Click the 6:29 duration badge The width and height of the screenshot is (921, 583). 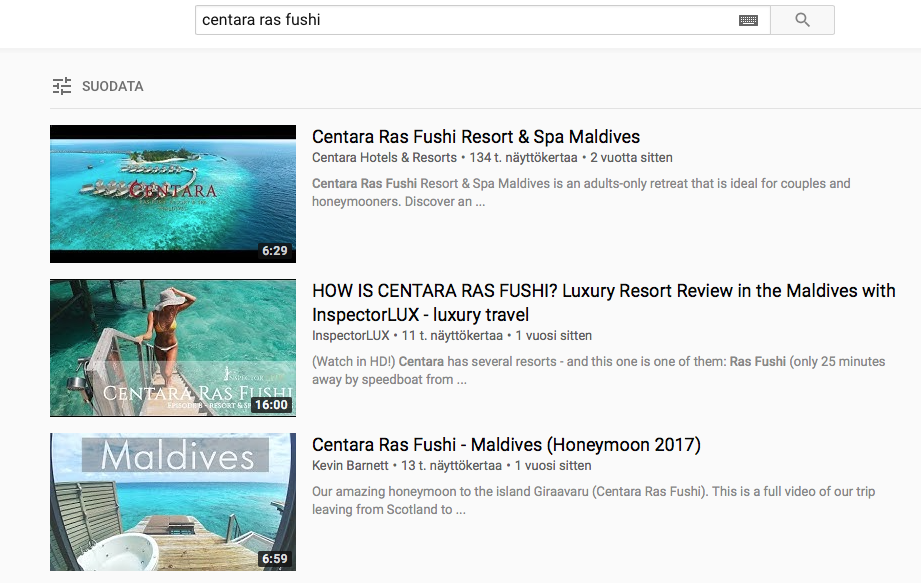point(275,251)
